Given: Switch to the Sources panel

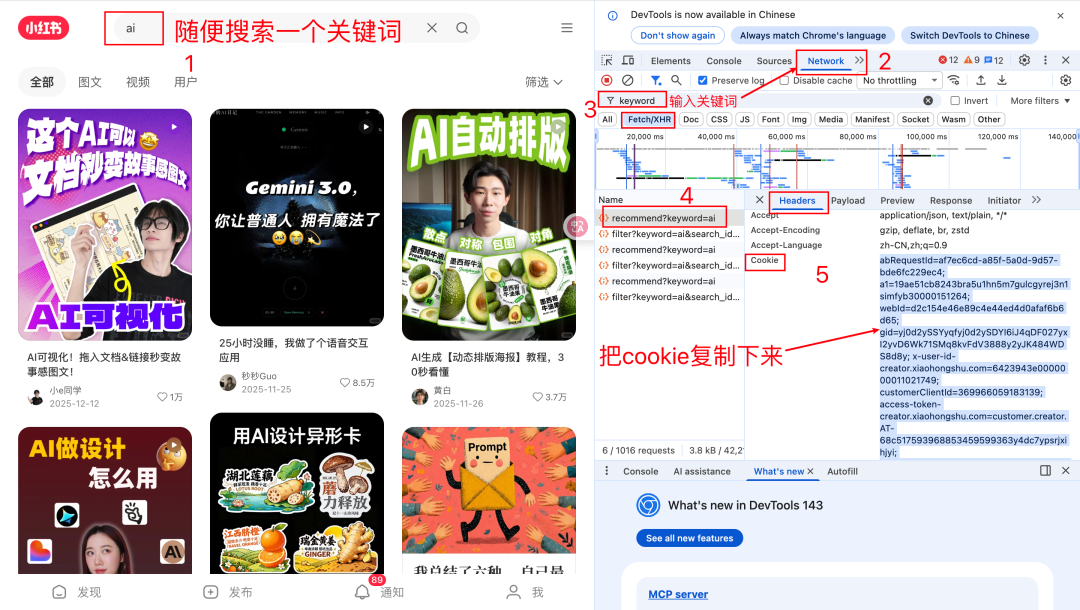Looking at the screenshot, I should coord(774,61).
